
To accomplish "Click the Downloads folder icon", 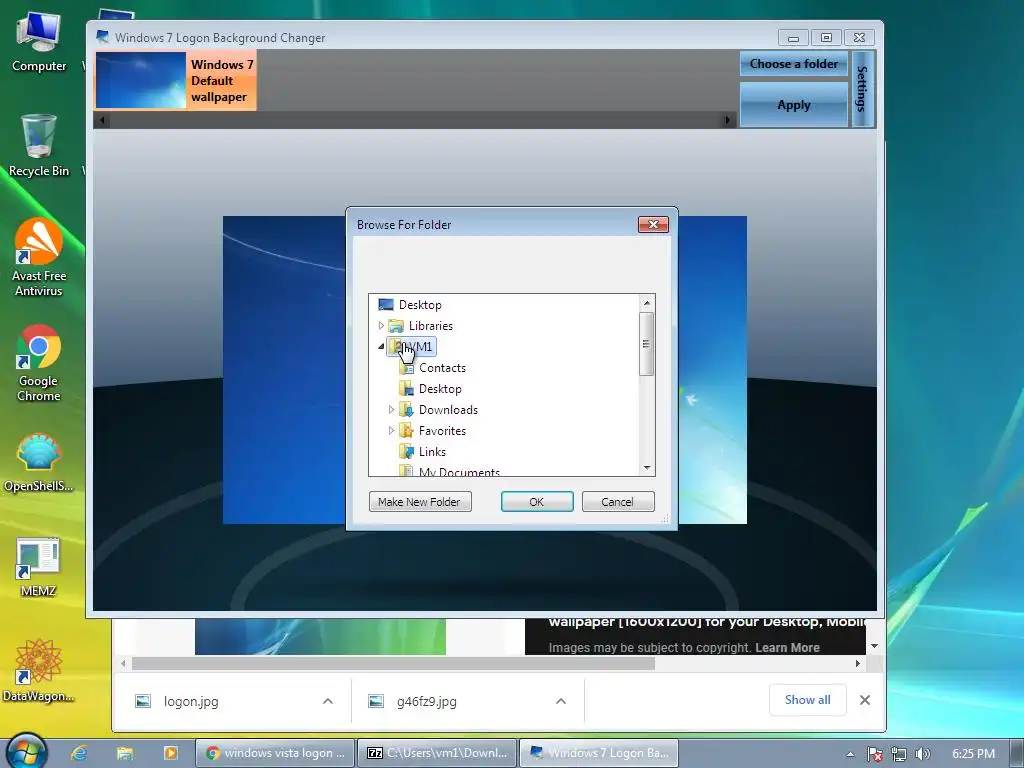I will (x=406, y=409).
